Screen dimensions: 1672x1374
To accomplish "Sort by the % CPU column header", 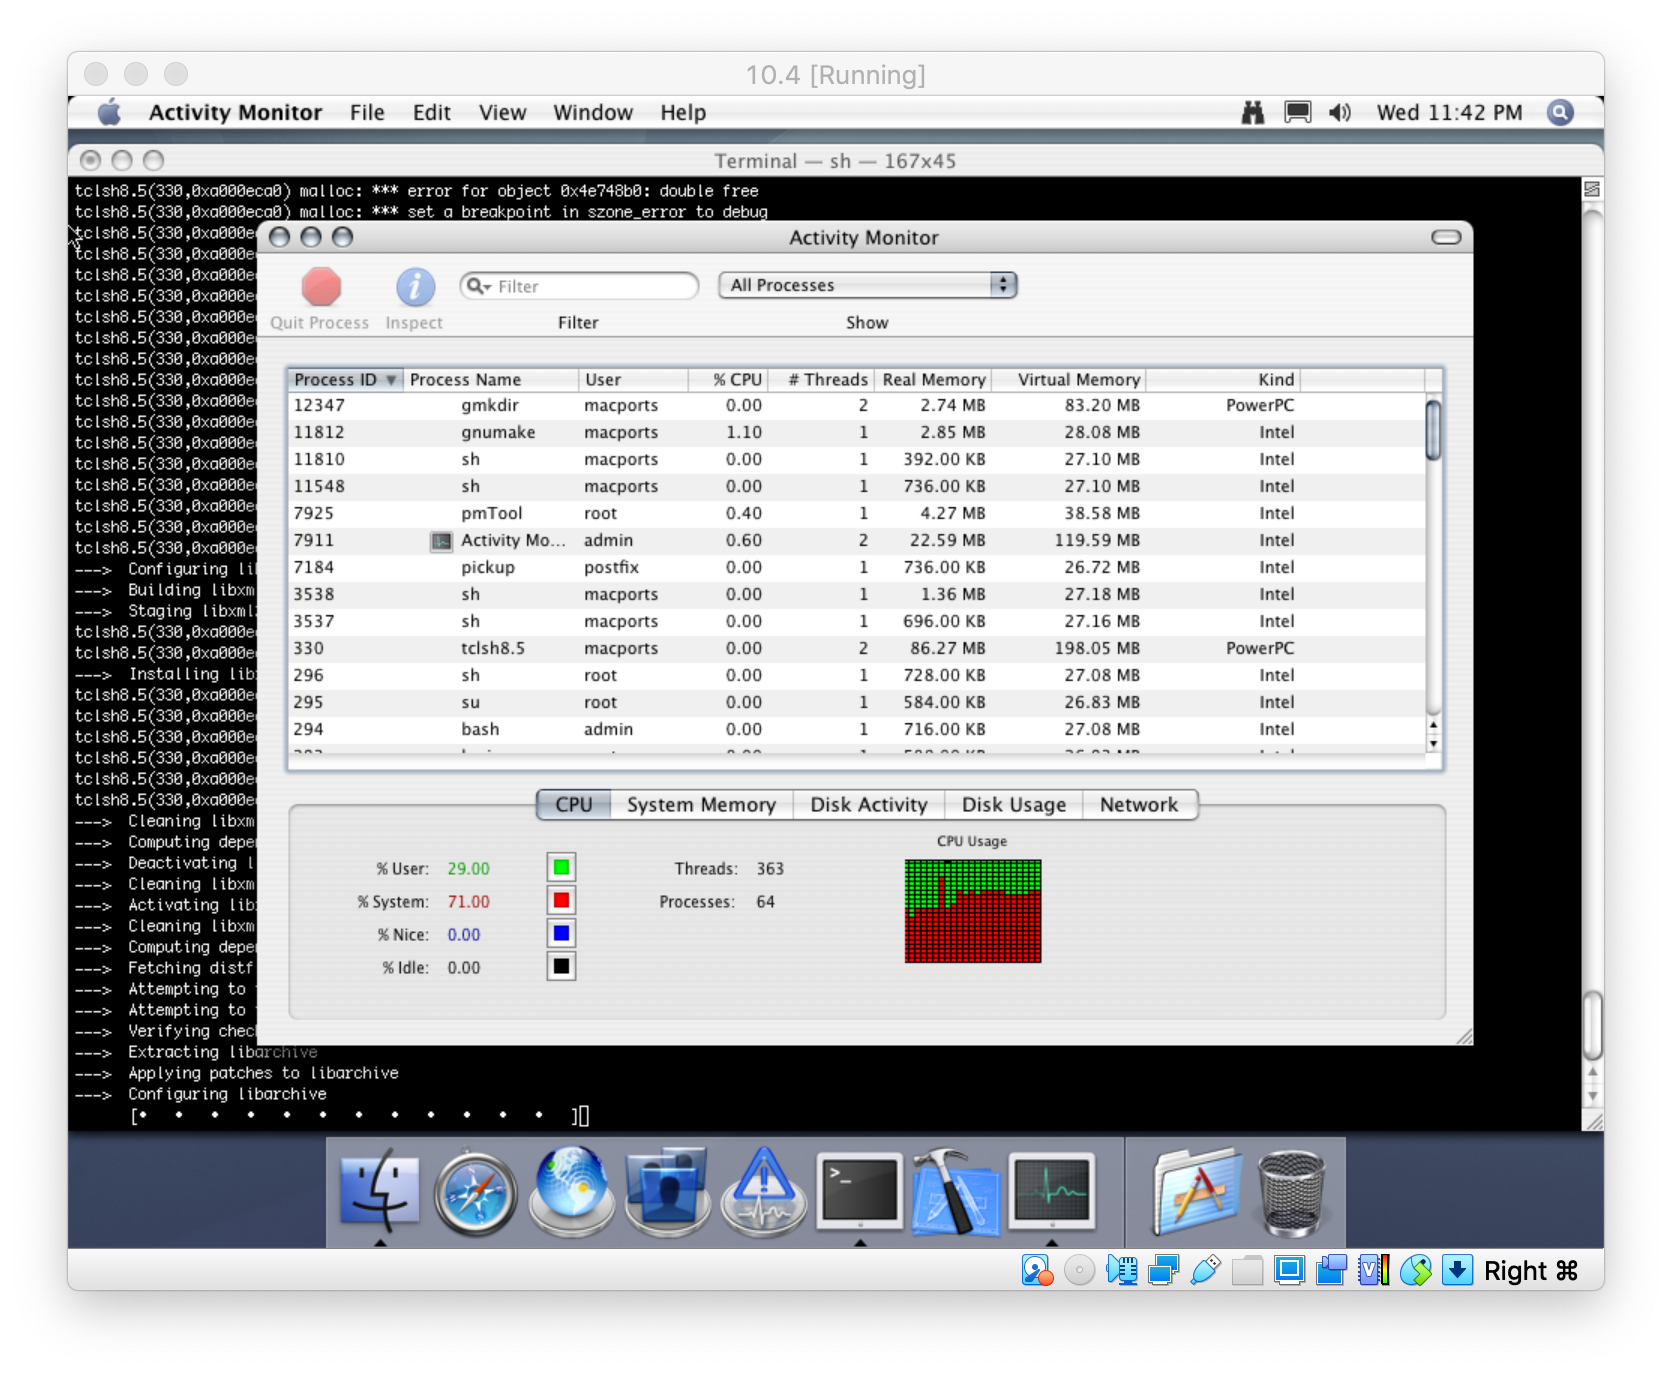I will pos(728,380).
